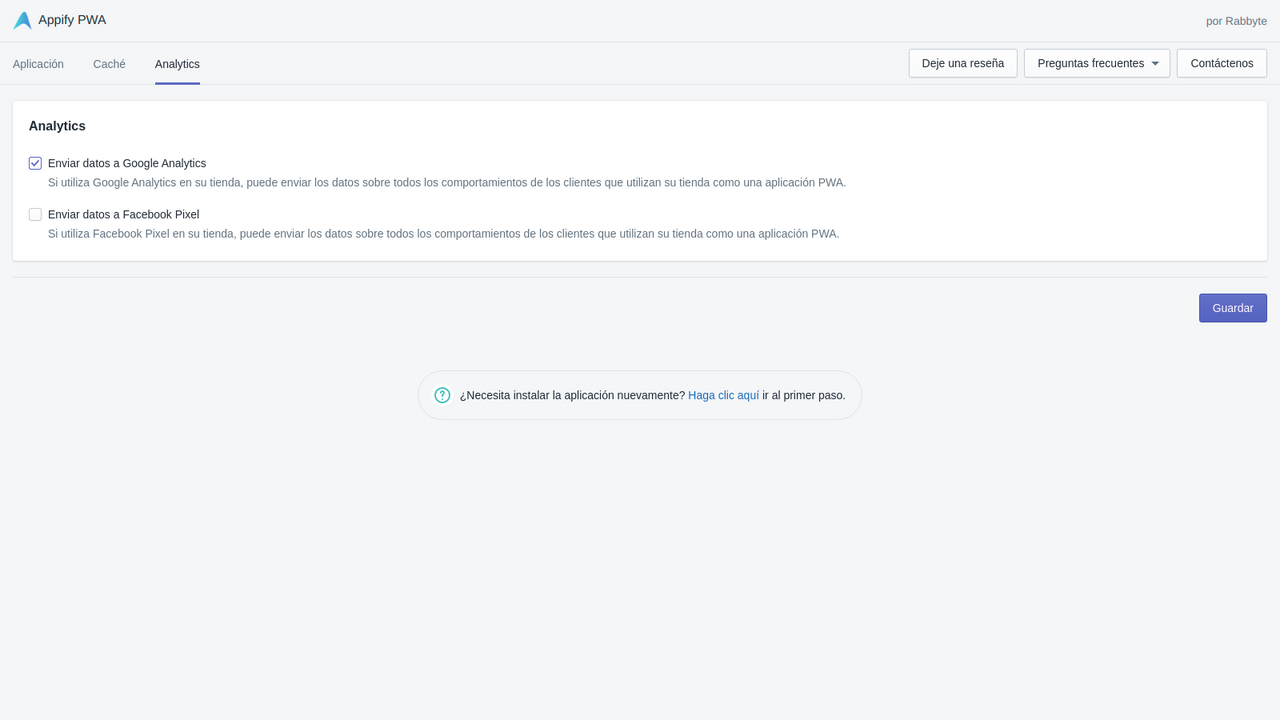Viewport: 1280px width, 720px height.
Task: Click the Google Analytics description paragraph
Action: point(447,183)
